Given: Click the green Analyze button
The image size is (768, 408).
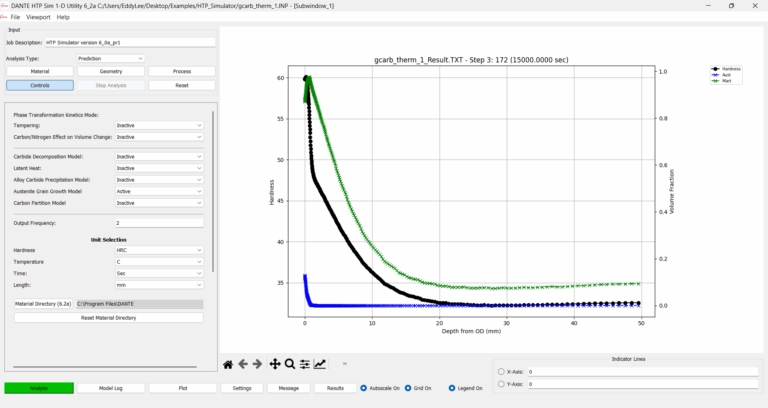Looking at the screenshot, I should click(x=39, y=388).
